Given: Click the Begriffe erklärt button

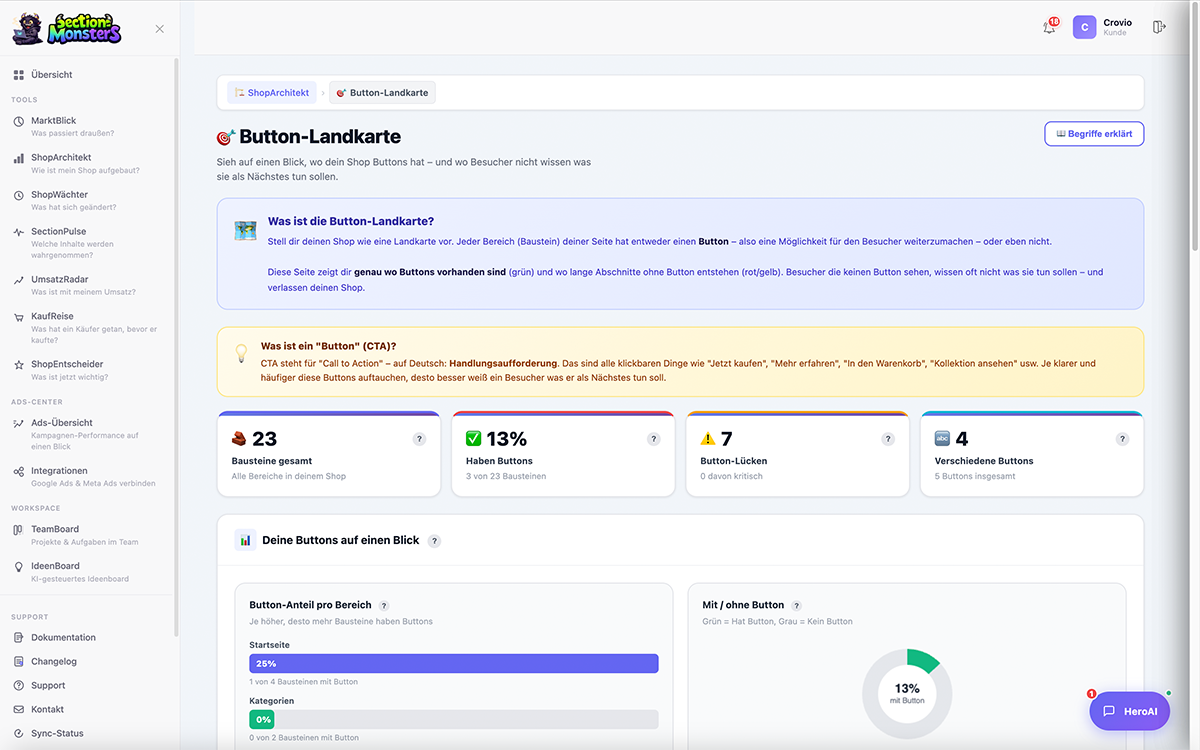Looking at the screenshot, I should (x=1094, y=134).
